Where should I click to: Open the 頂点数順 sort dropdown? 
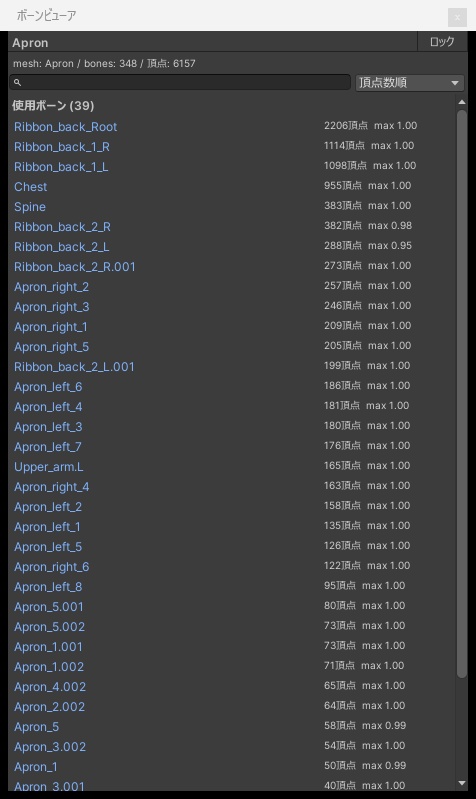point(410,83)
